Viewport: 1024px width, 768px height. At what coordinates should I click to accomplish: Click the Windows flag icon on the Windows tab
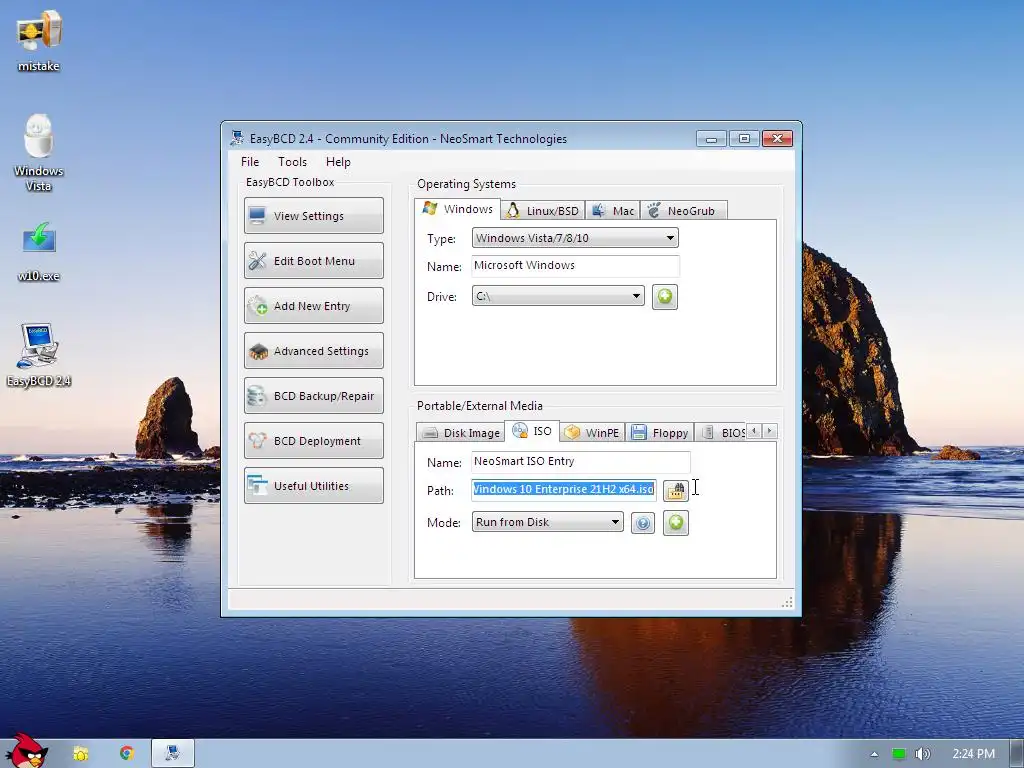point(430,208)
